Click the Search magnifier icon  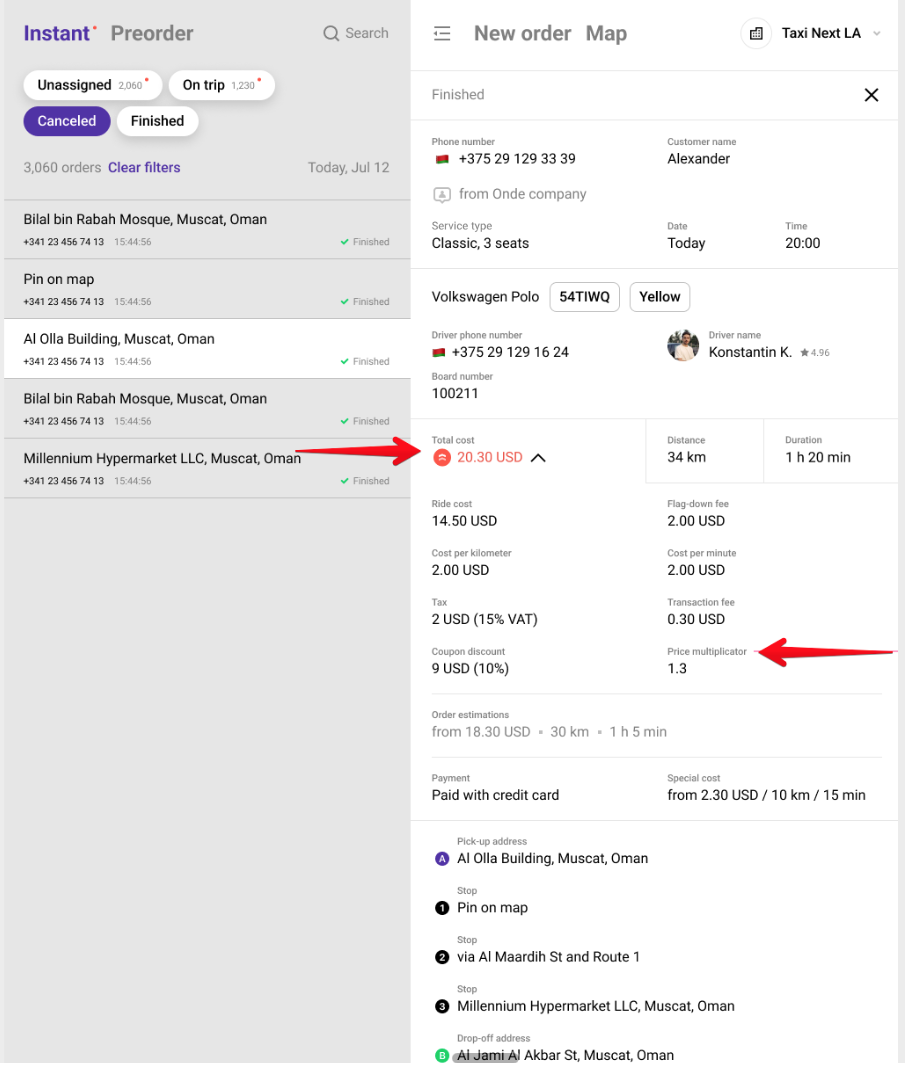pos(332,33)
